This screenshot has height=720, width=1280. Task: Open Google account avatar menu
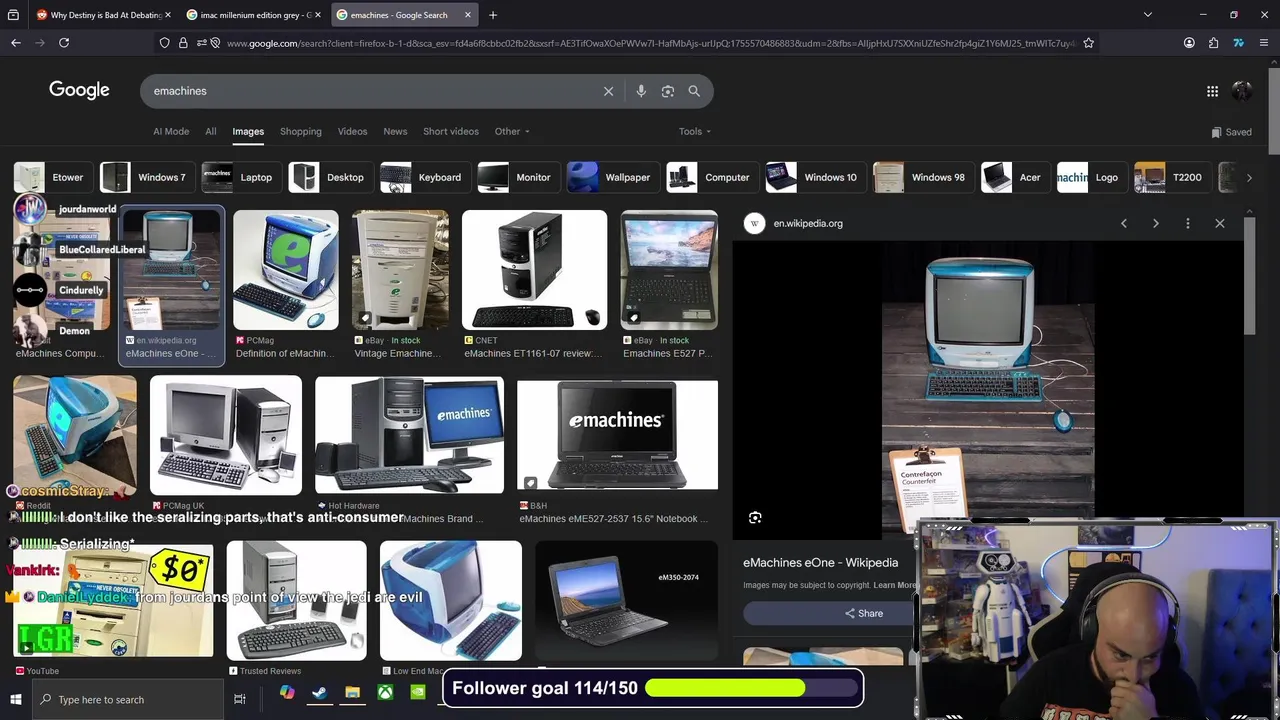pyautogui.click(x=1242, y=91)
